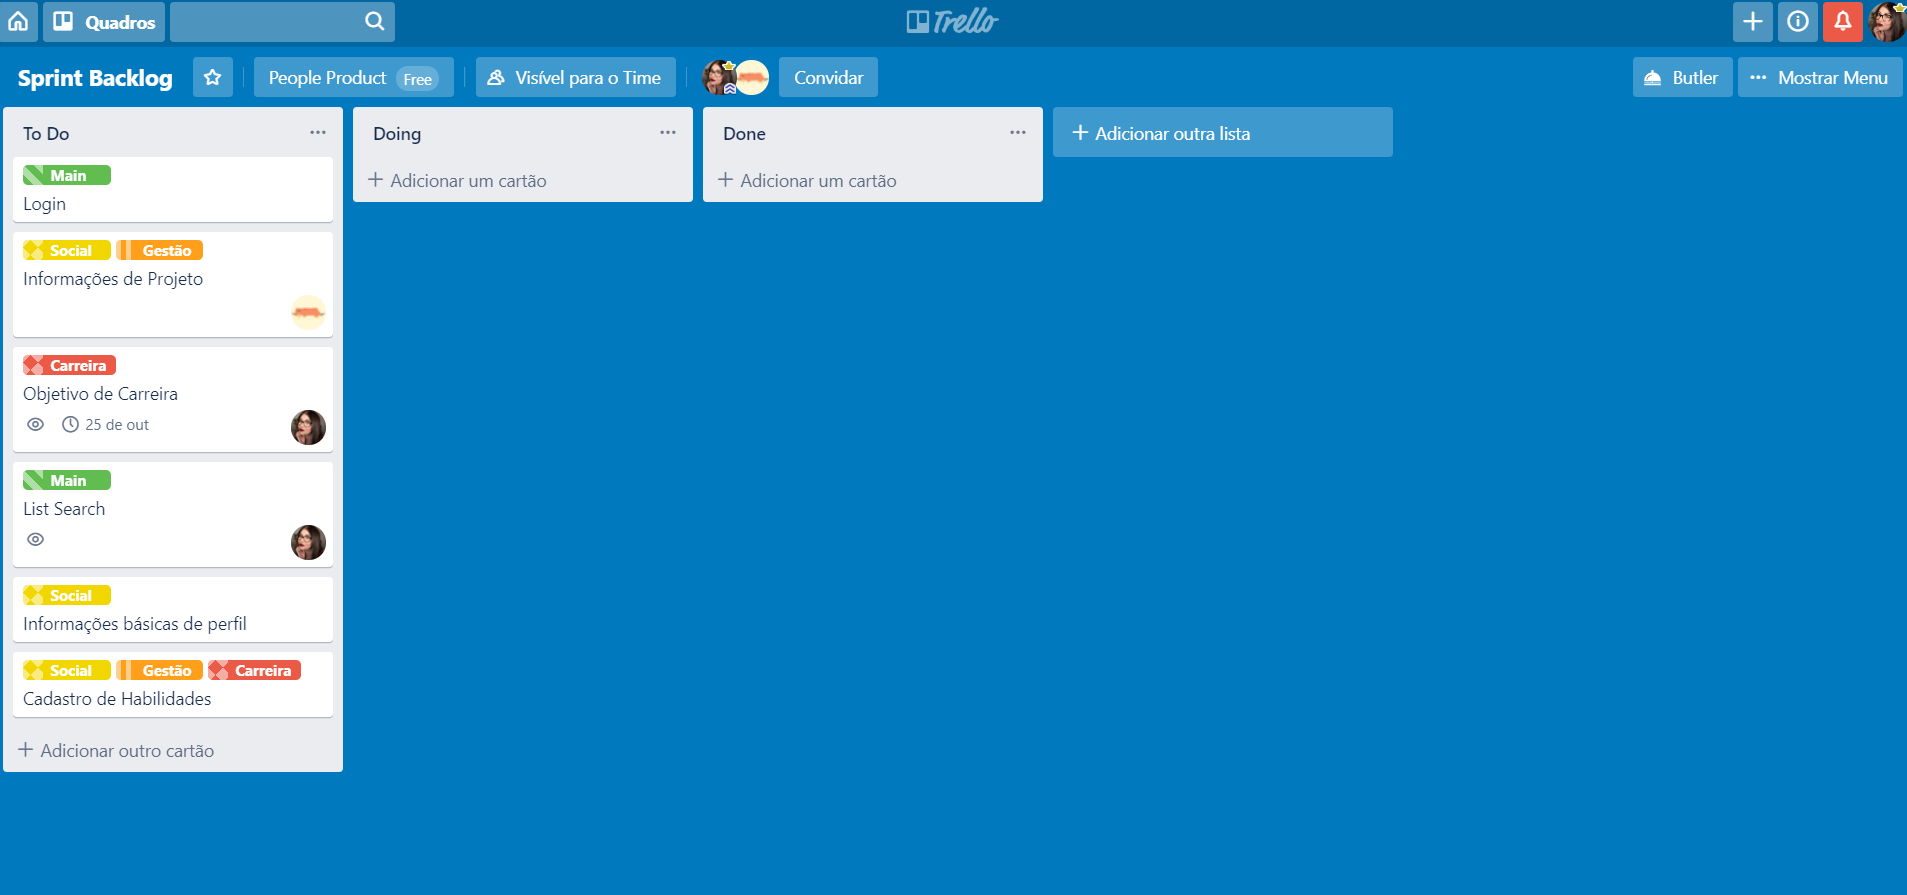Click Gestão label on Cadastro de Habilidades card
The height and width of the screenshot is (895, 1907).
[159, 670]
